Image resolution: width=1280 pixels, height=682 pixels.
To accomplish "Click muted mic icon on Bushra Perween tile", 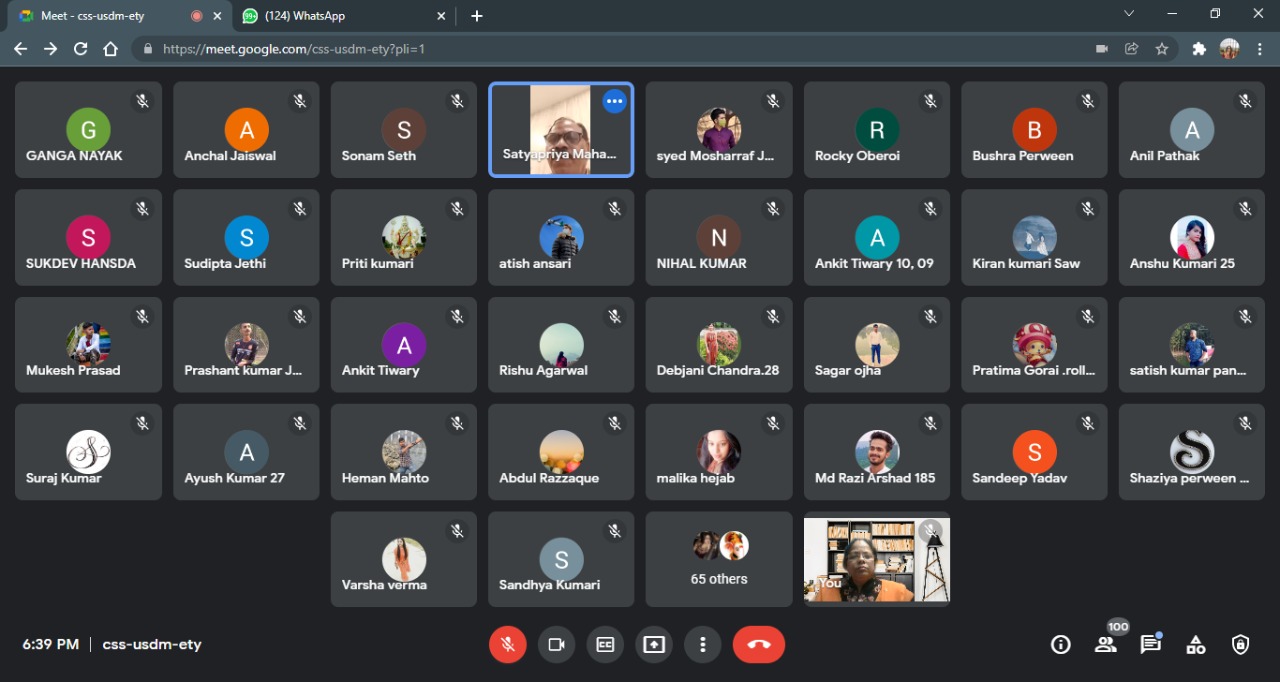I will [1087, 101].
